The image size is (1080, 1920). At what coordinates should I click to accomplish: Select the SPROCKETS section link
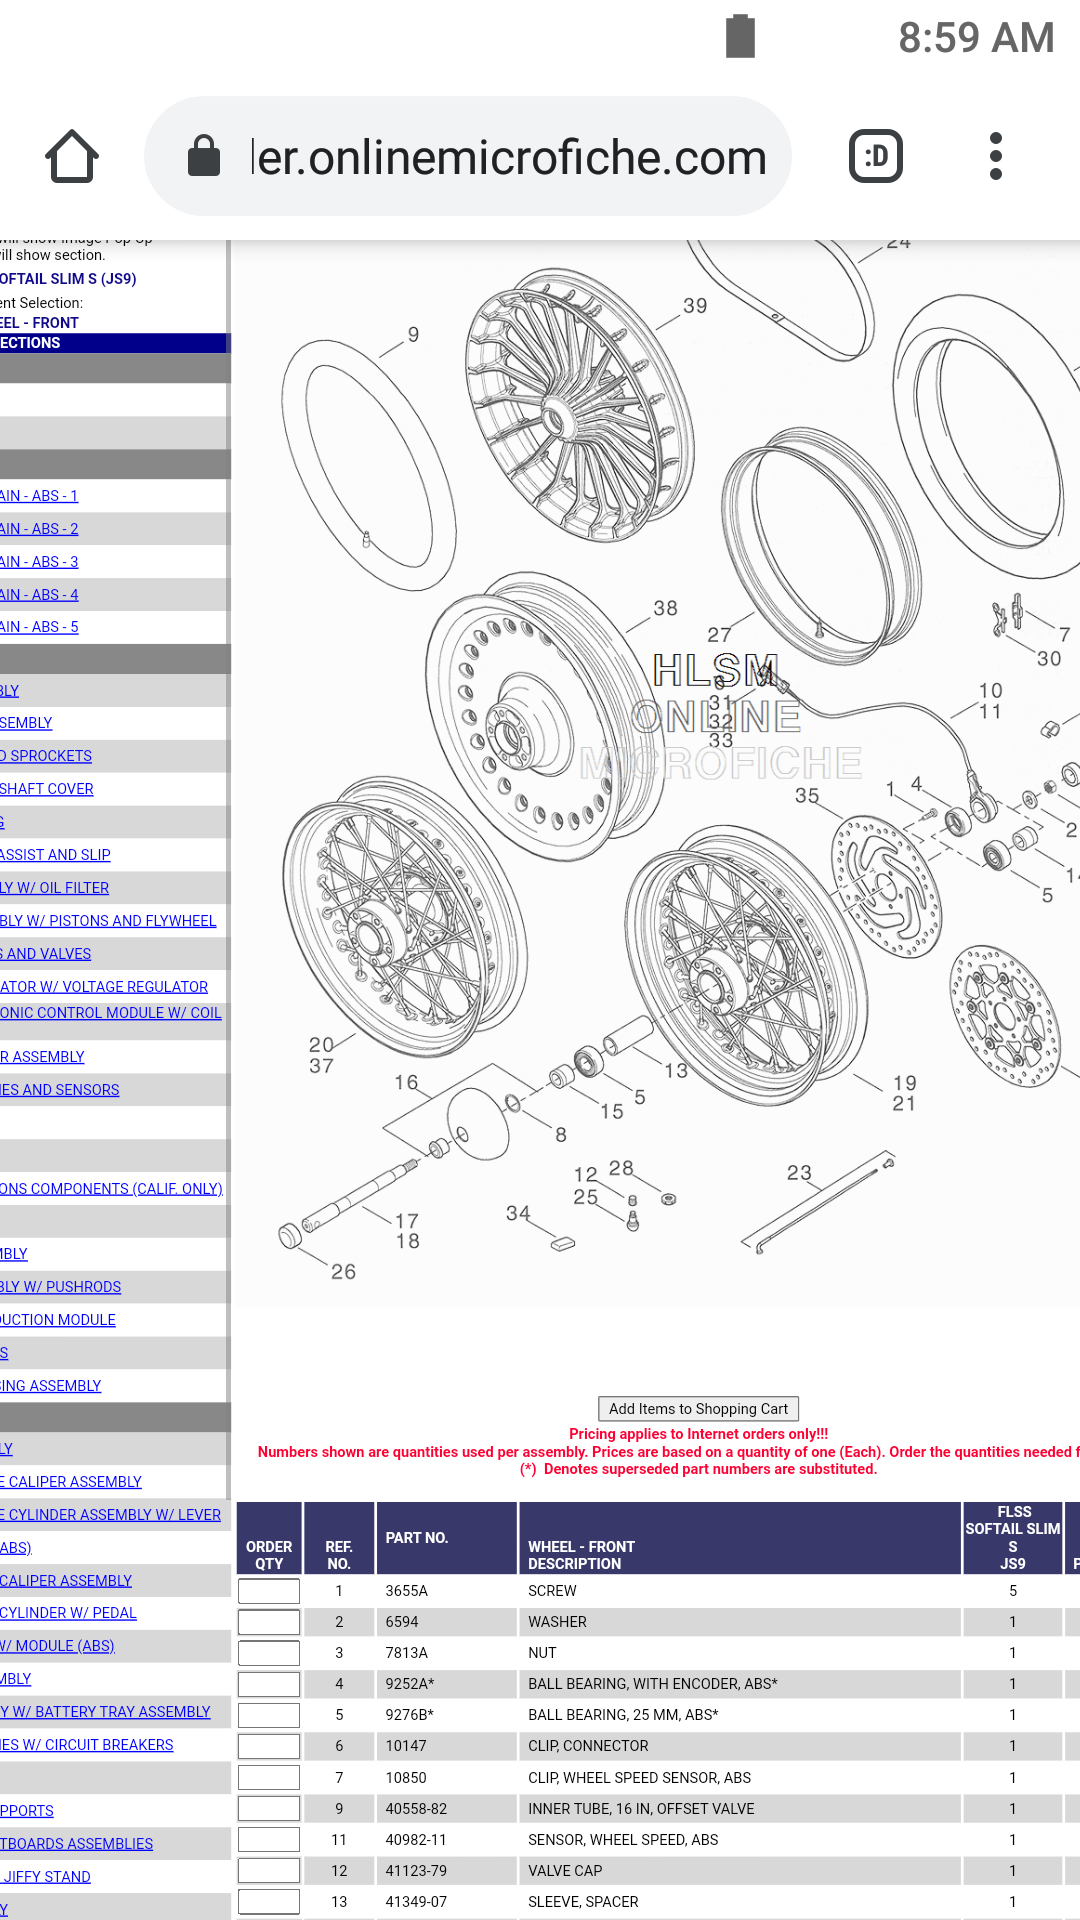coord(46,756)
